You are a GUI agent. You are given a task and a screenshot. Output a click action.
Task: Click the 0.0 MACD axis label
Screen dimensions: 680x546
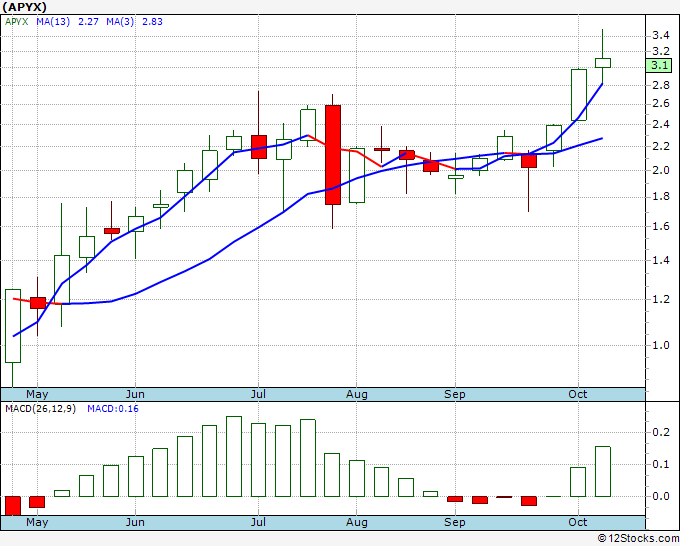pos(660,497)
